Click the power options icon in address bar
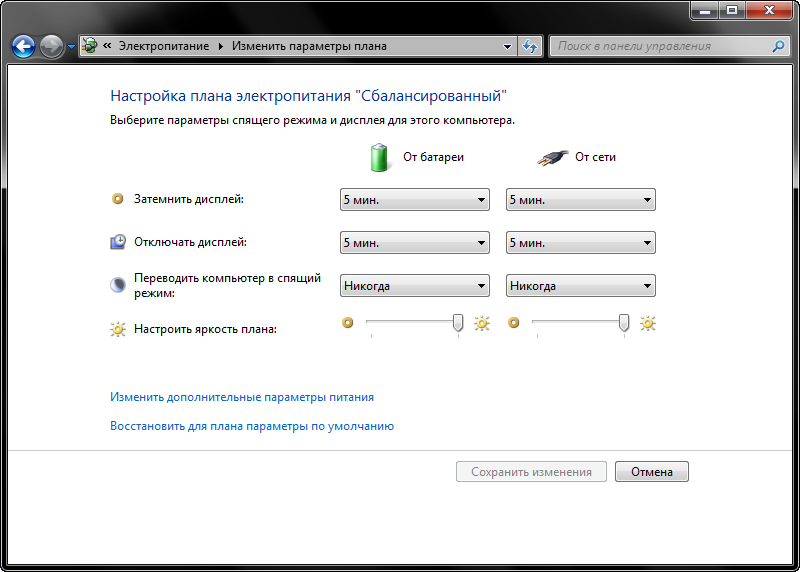 pos(90,46)
